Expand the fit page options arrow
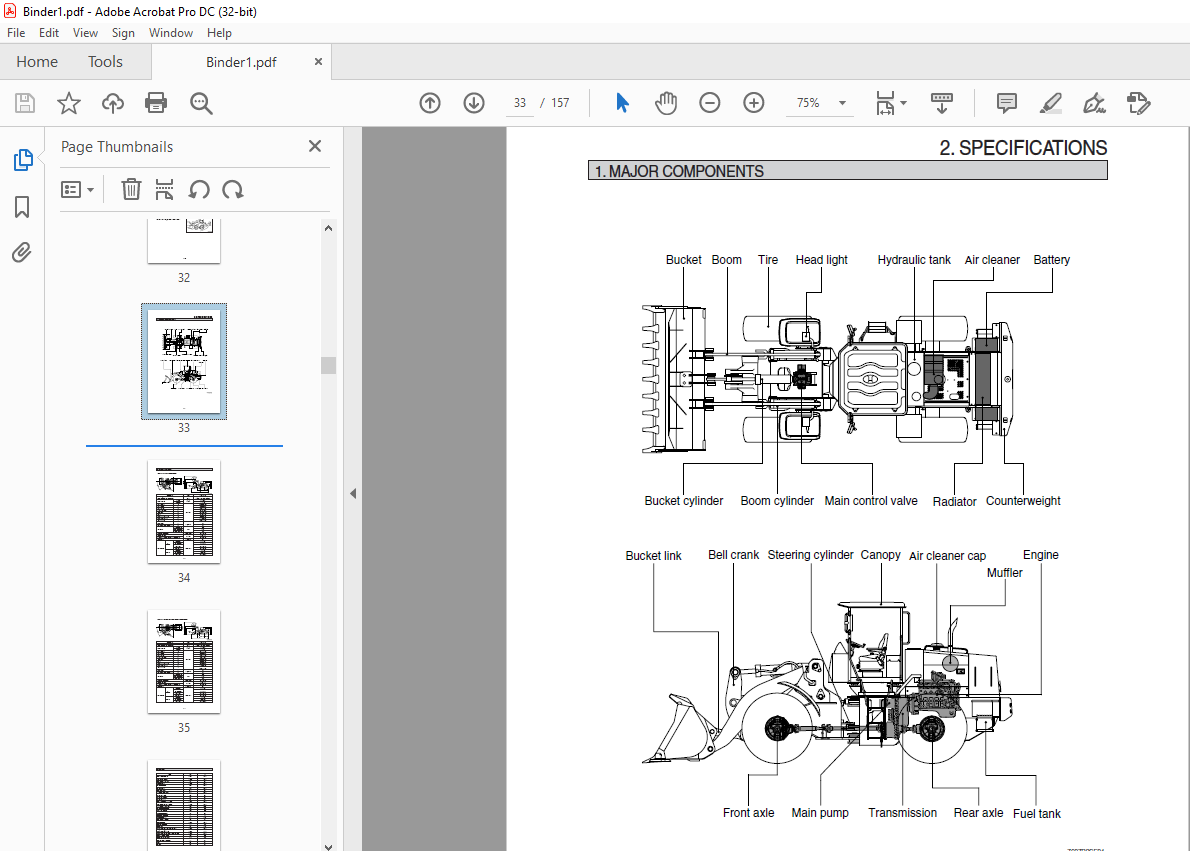The width and height of the screenshot is (1190, 851). coord(903,102)
